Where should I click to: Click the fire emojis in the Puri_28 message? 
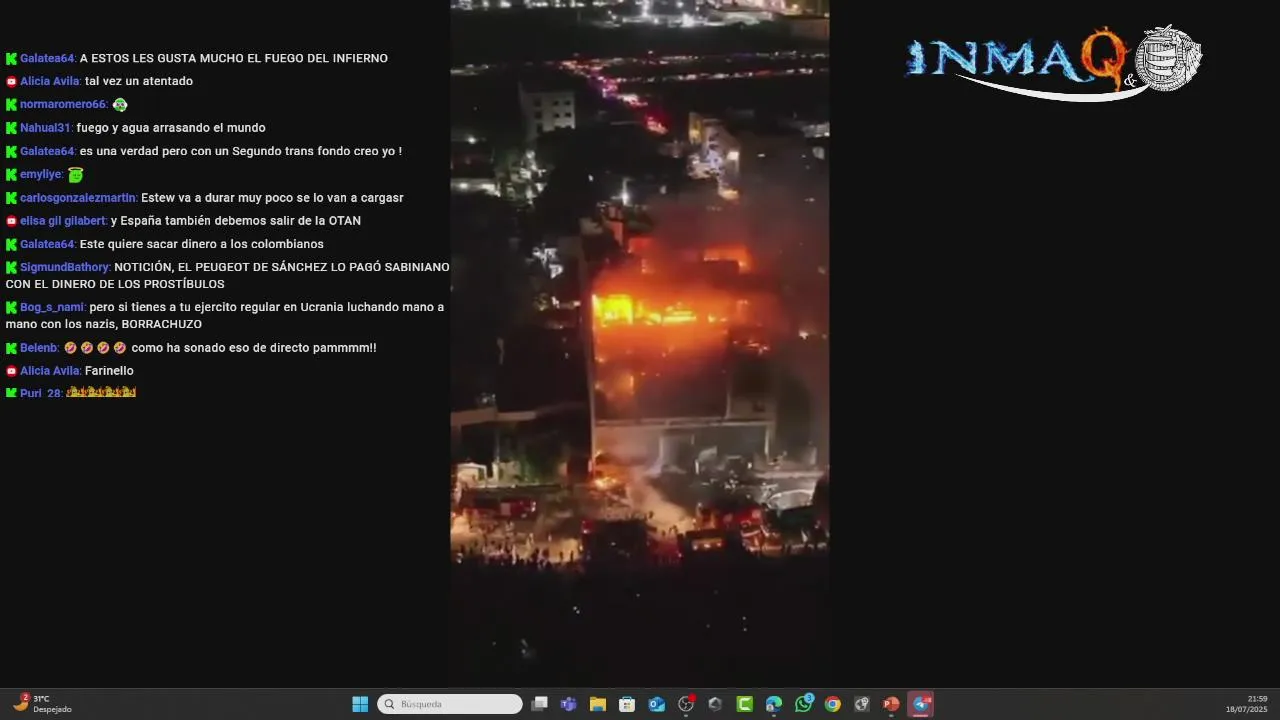click(101, 393)
